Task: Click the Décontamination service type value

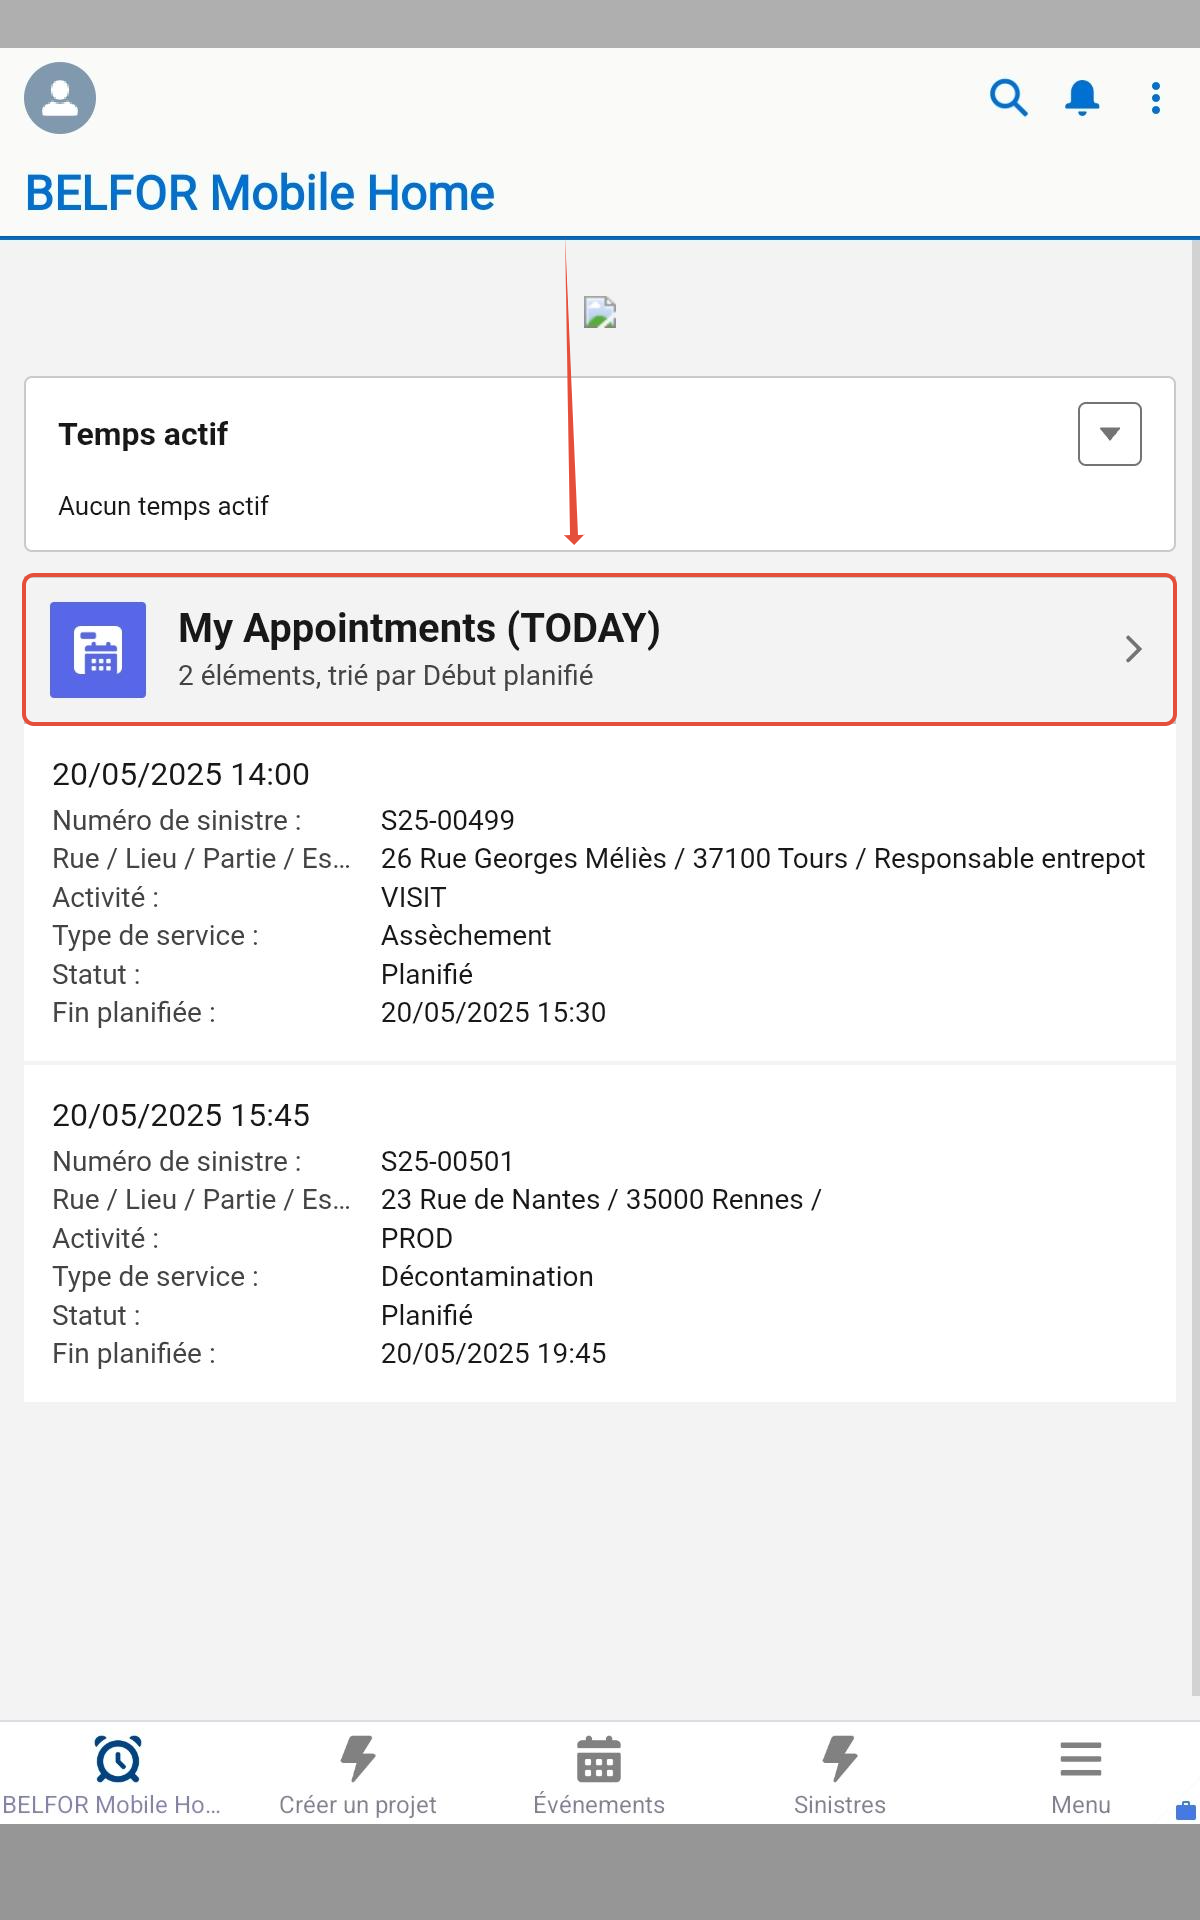Action: pos(487,1276)
